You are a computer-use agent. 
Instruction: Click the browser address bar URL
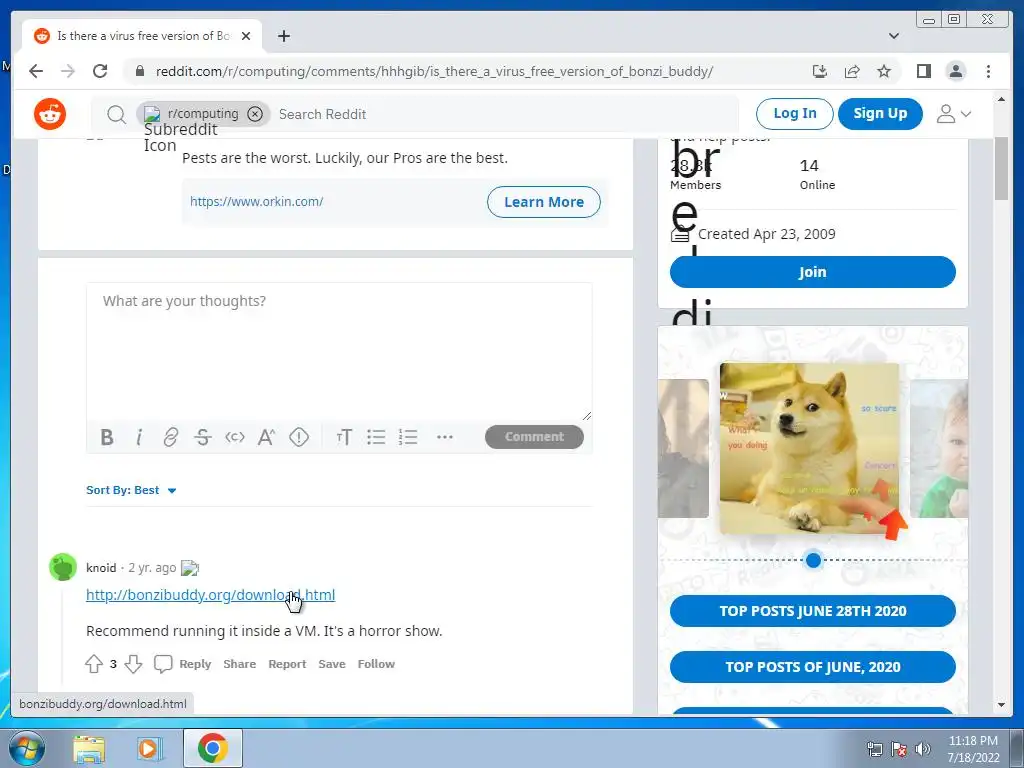click(434, 71)
